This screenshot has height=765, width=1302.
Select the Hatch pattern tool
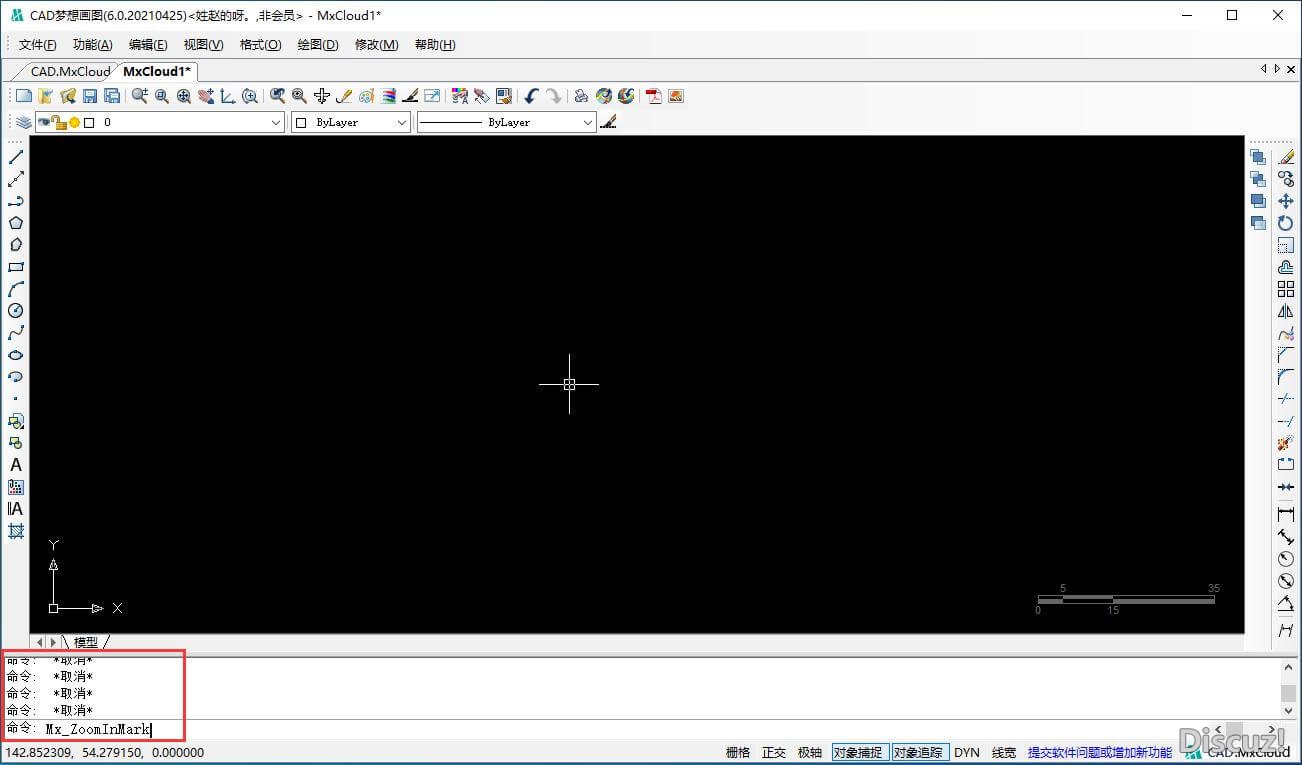[16, 531]
